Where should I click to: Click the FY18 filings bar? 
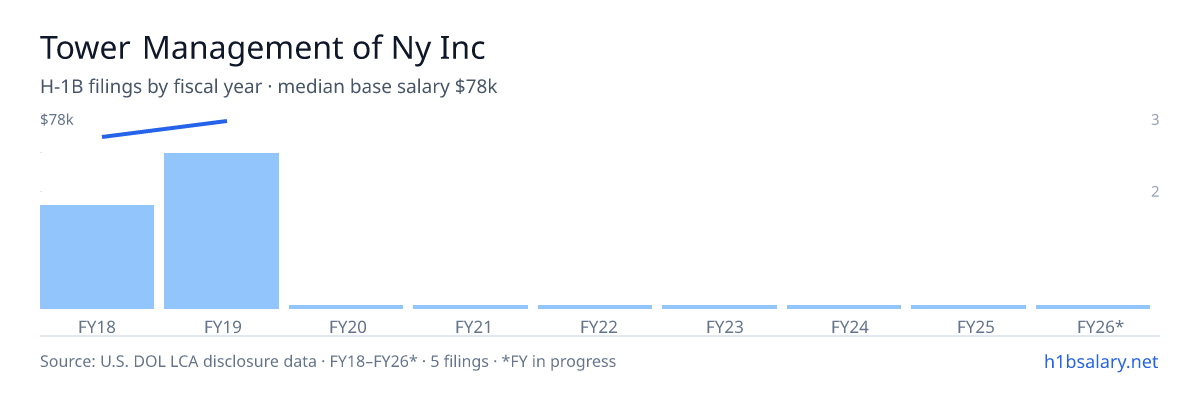tap(97, 257)
